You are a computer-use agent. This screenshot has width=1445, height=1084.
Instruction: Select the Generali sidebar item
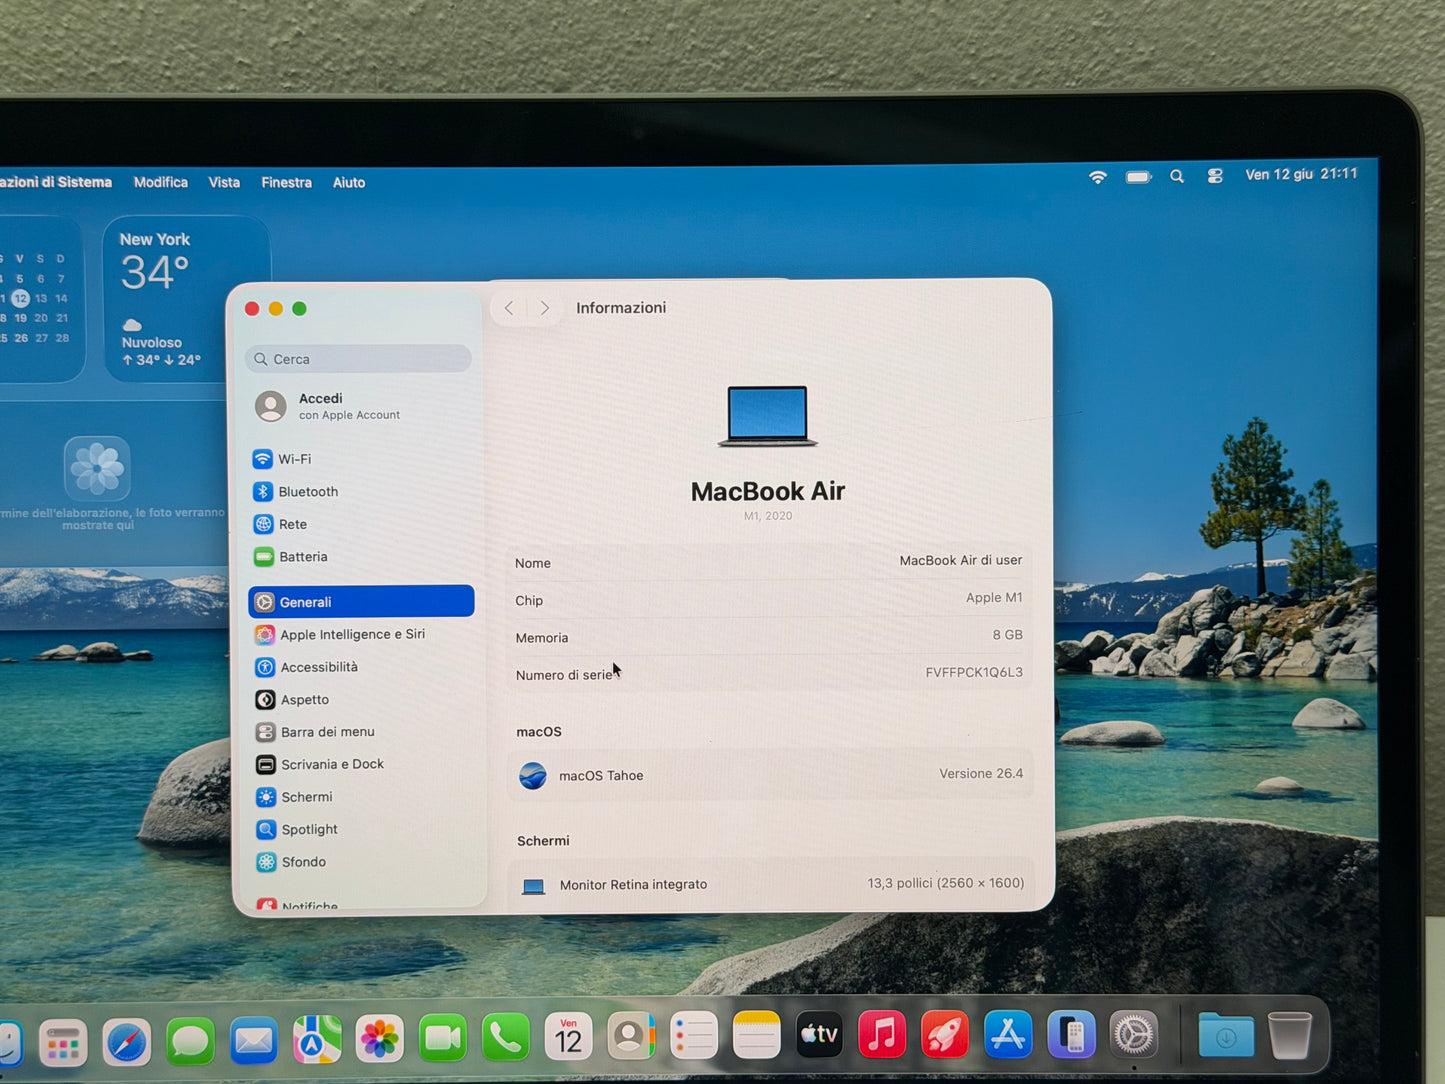pyautogui.click(x=361, y=602)
